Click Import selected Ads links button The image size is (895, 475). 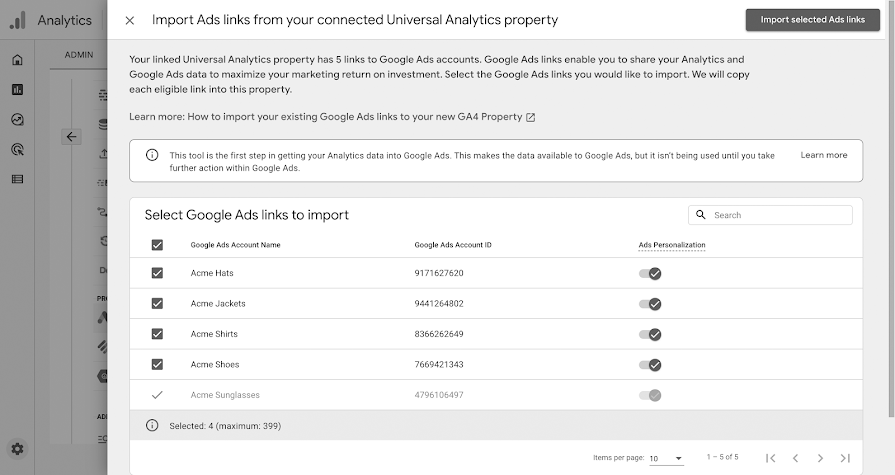813,20
